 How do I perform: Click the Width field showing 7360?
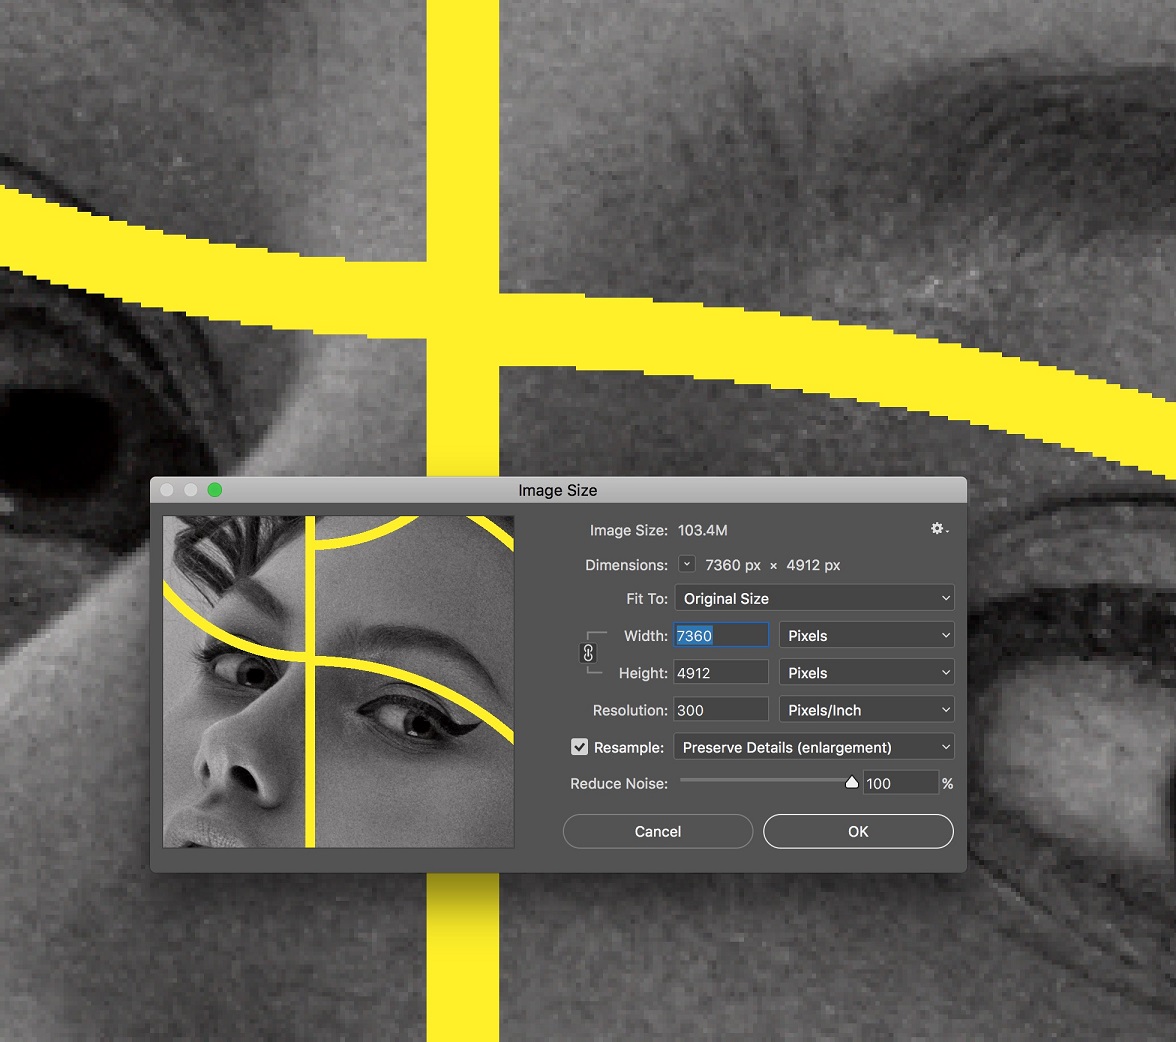721,635
